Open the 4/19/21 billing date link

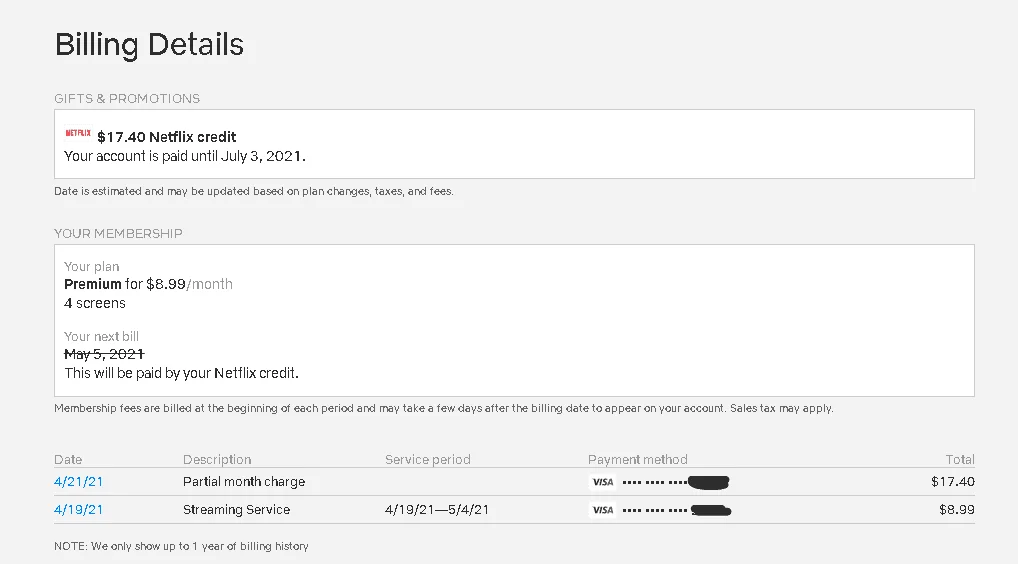[79, 509]
